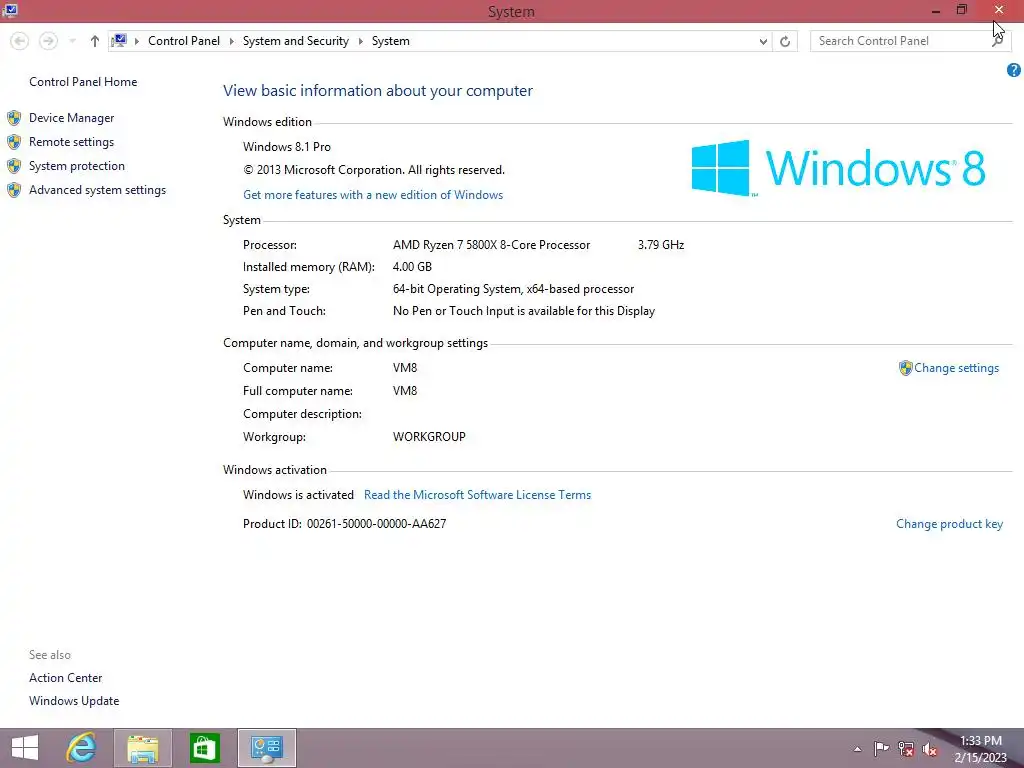
Task: Select System breadcrumb in address bar
Action: tap(391, 40)
